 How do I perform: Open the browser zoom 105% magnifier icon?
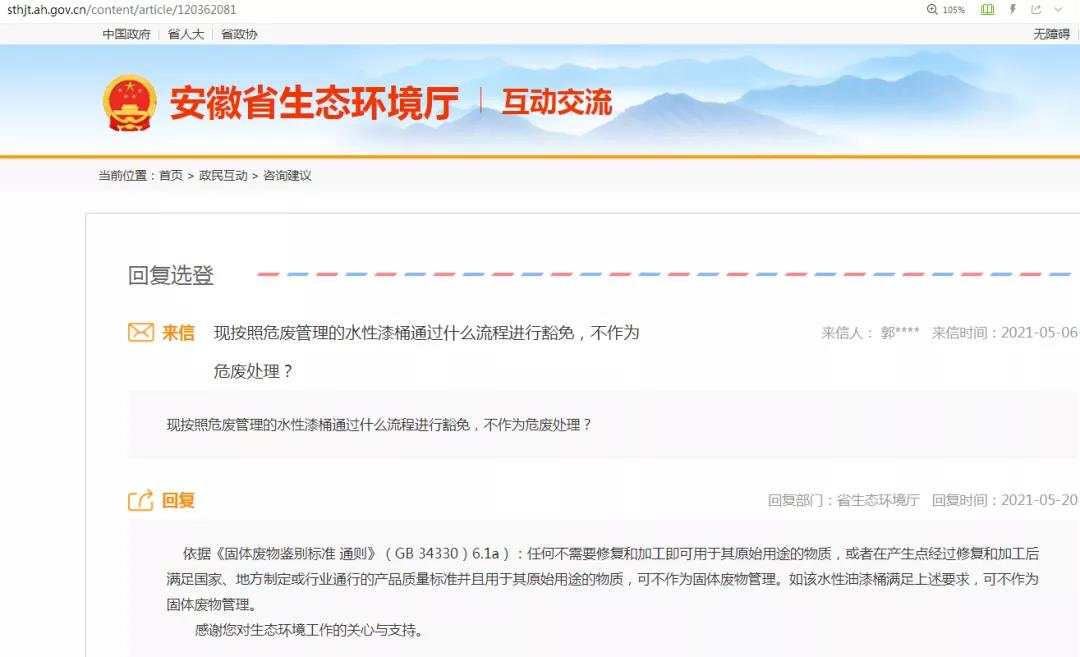point(932,10)
